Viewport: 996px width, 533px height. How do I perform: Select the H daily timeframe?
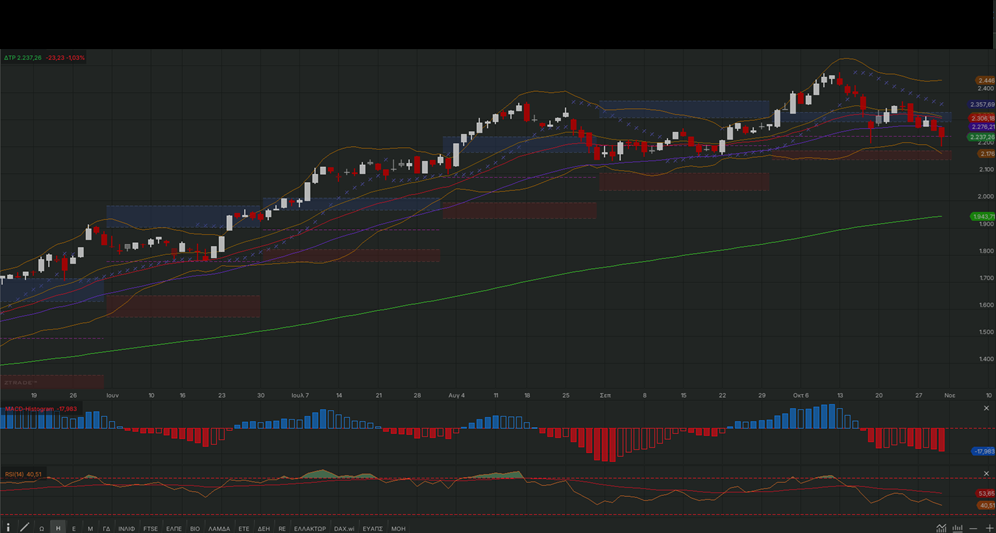58,528
